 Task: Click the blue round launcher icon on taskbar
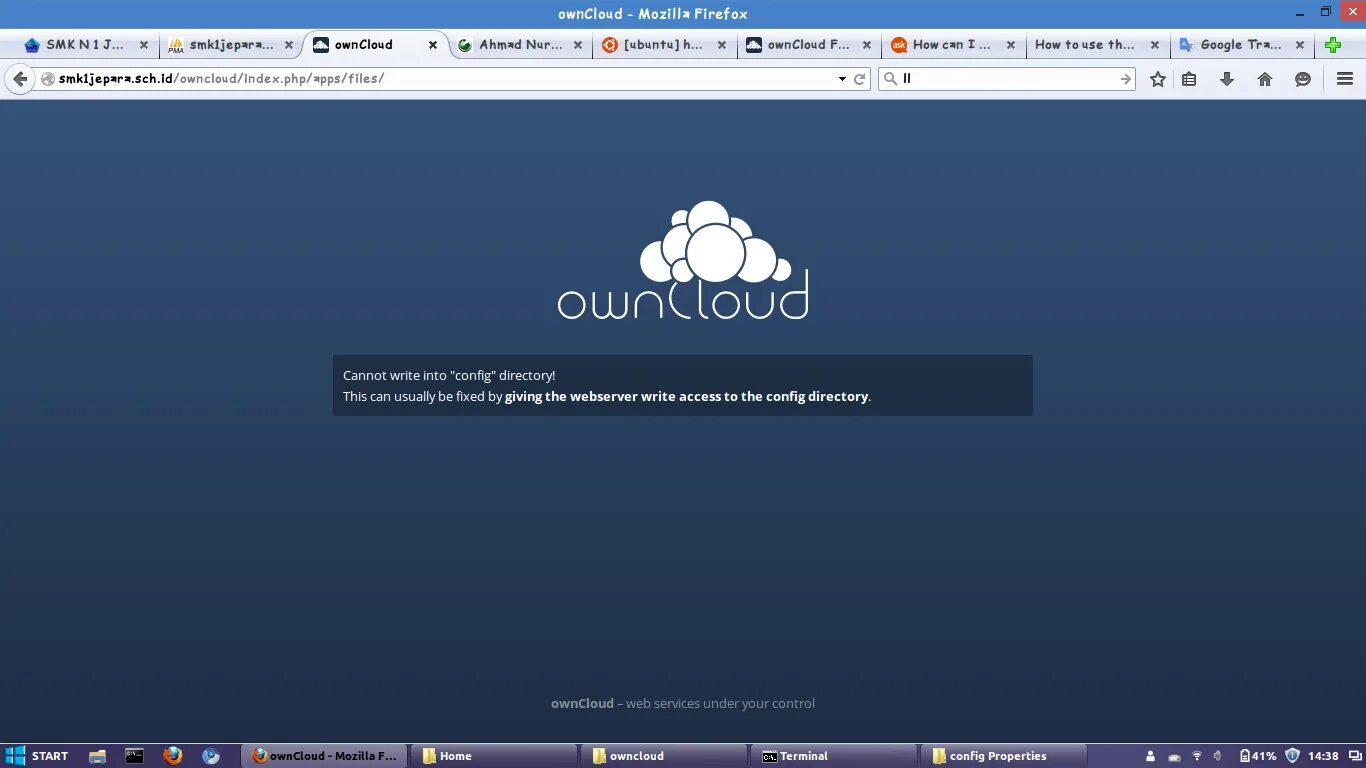[x=210, y=756]
